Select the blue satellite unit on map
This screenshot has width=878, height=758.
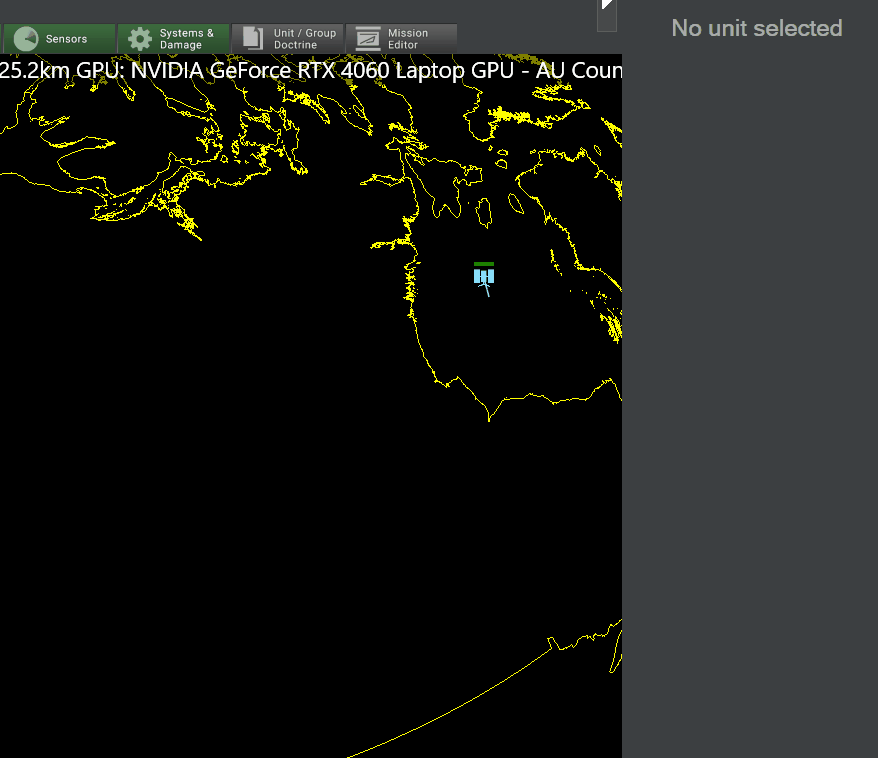tap(484, 278)
